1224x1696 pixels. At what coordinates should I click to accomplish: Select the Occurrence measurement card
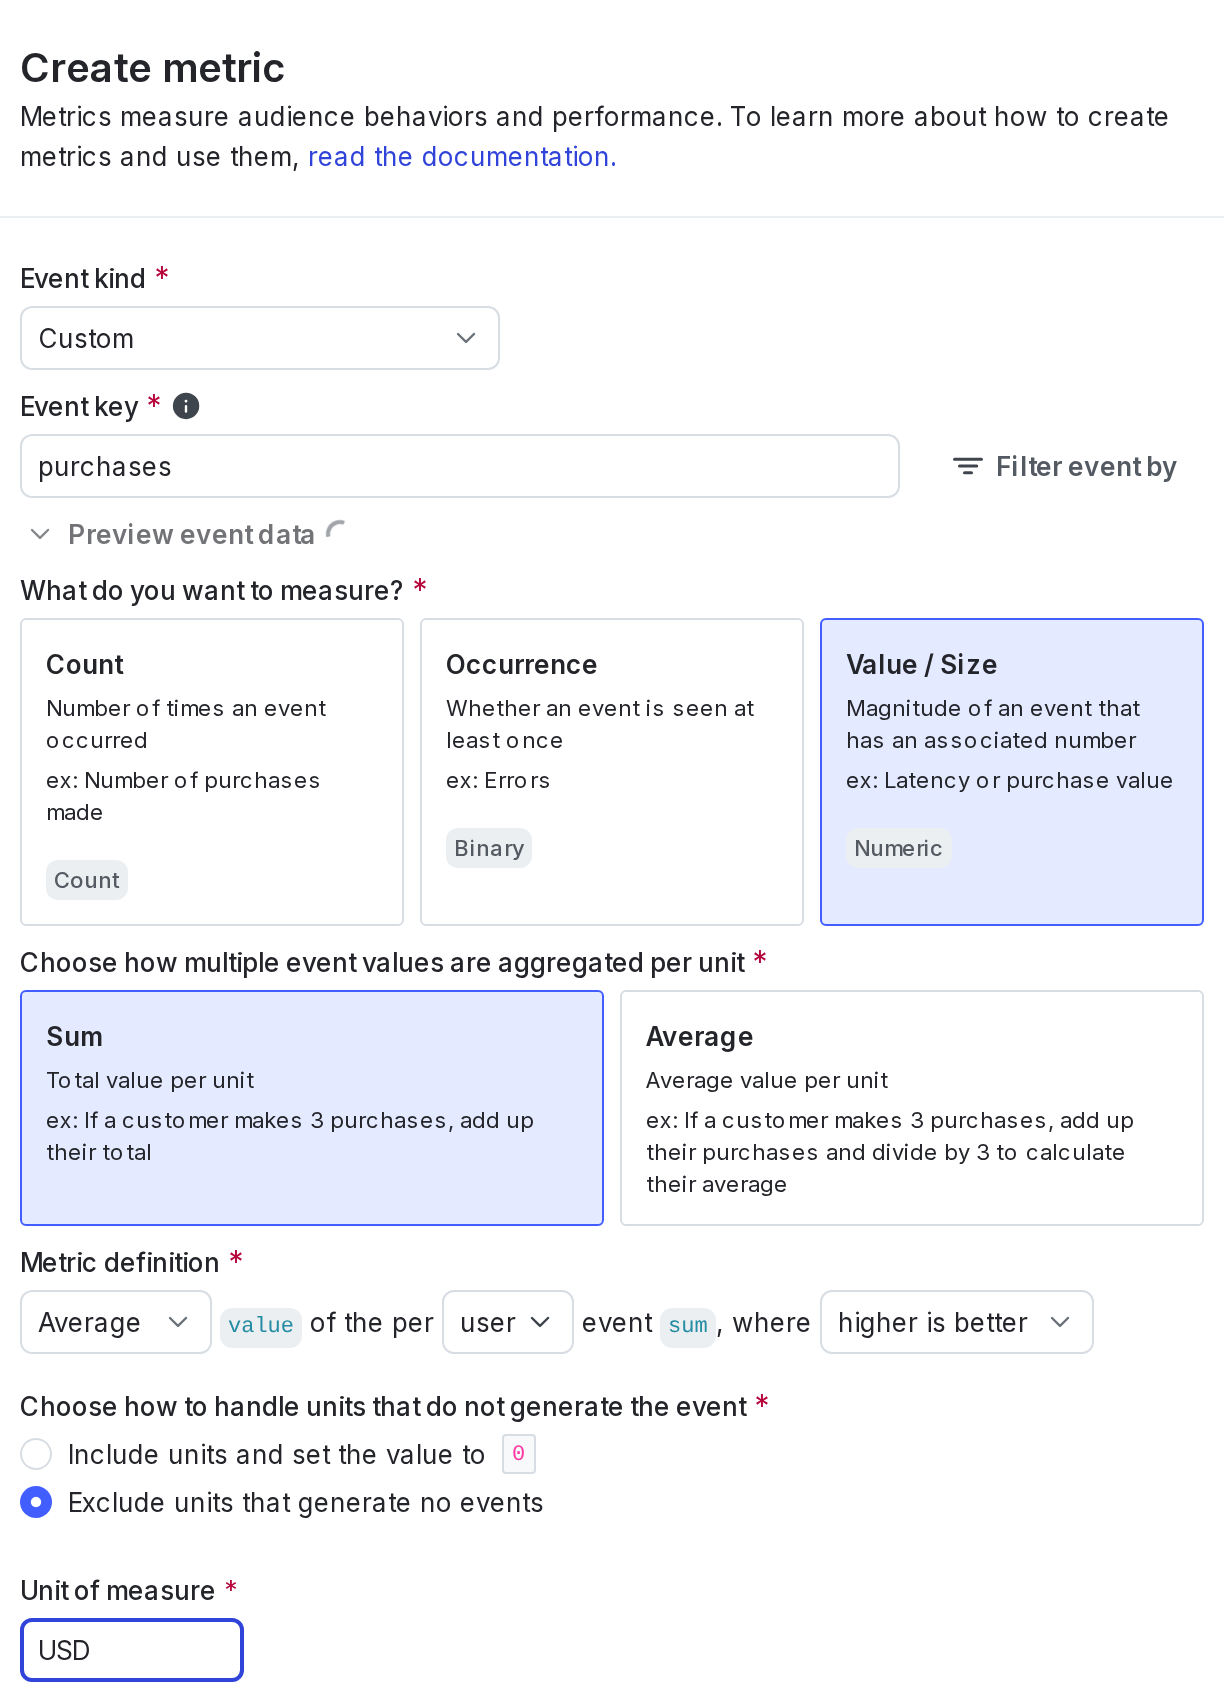point(612,772)
